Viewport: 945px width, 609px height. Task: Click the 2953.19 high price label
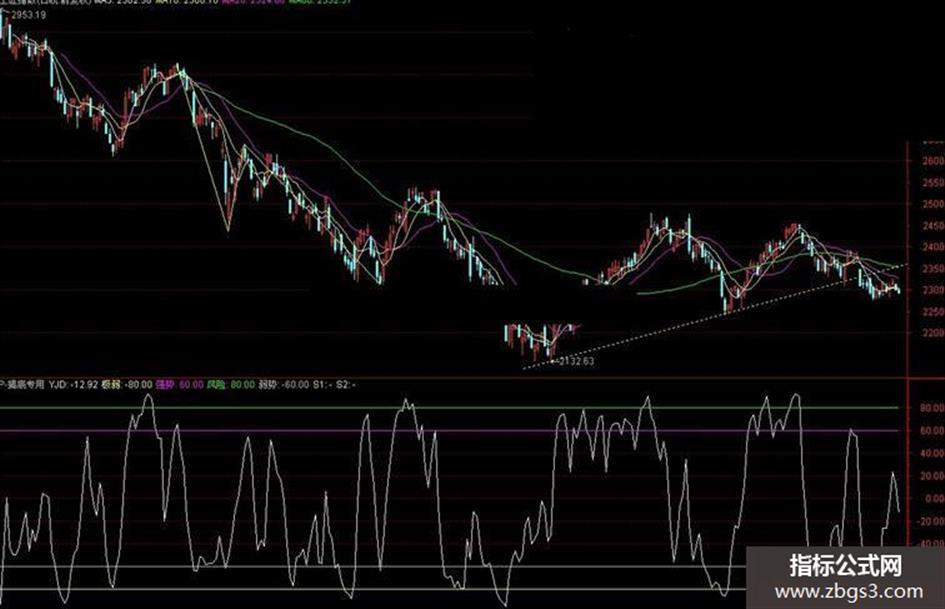(28, 15)
